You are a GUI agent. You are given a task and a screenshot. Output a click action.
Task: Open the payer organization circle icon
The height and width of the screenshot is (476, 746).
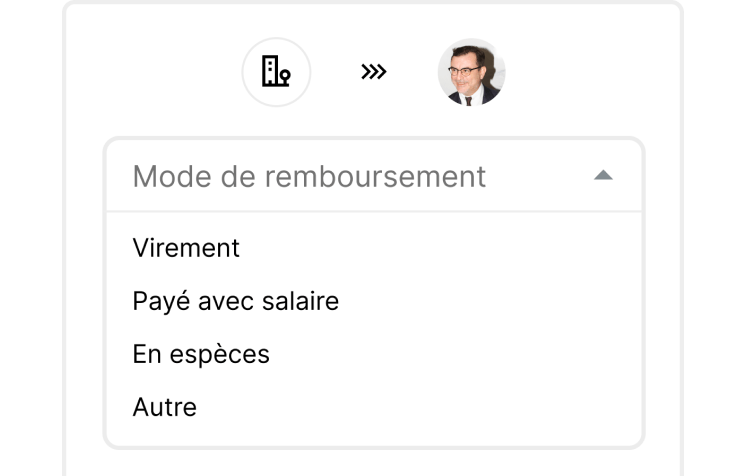(276, 73)
